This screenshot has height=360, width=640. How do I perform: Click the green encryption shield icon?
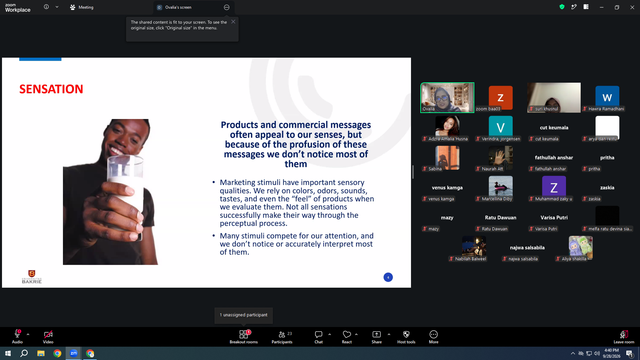[562, 7]
